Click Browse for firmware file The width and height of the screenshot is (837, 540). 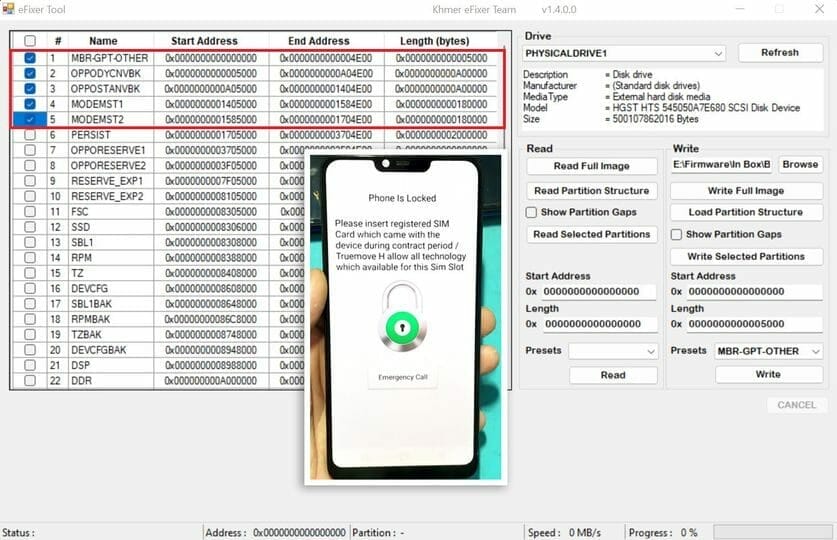click(x=800, y=164)
